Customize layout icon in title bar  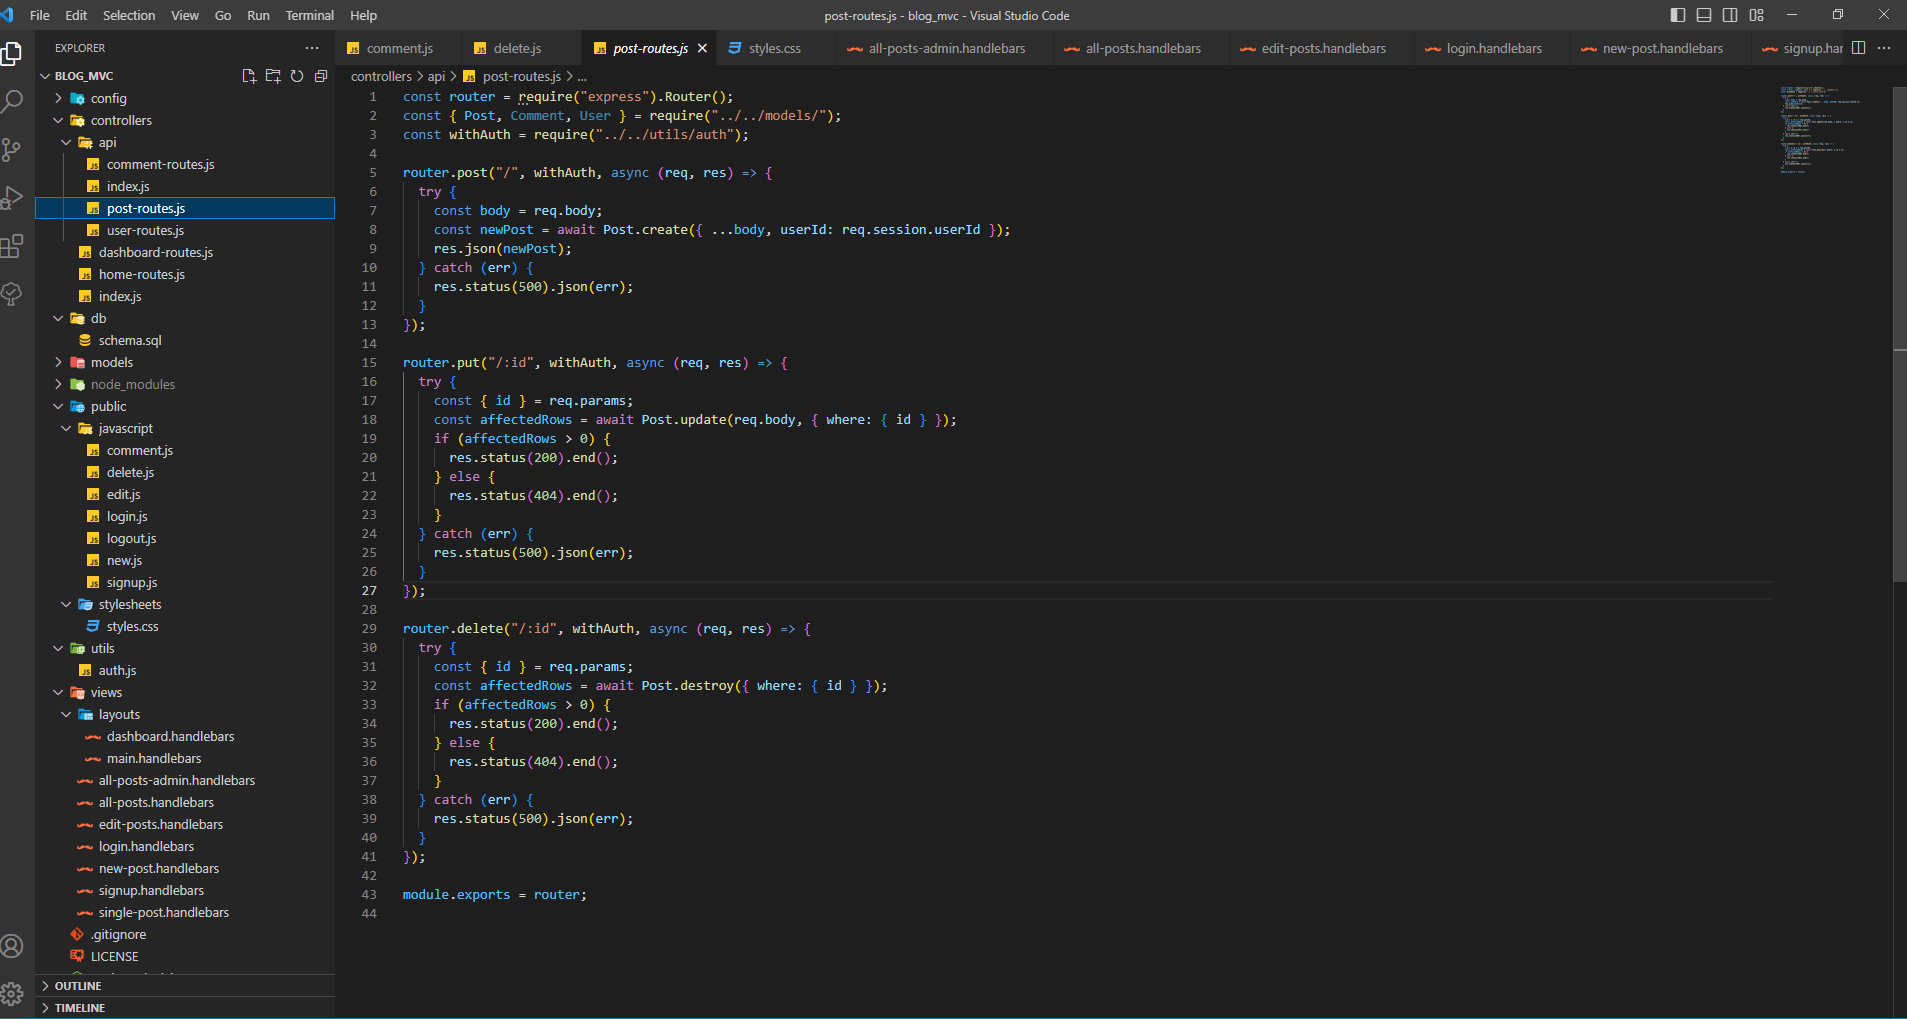[x=1757, y=15]
